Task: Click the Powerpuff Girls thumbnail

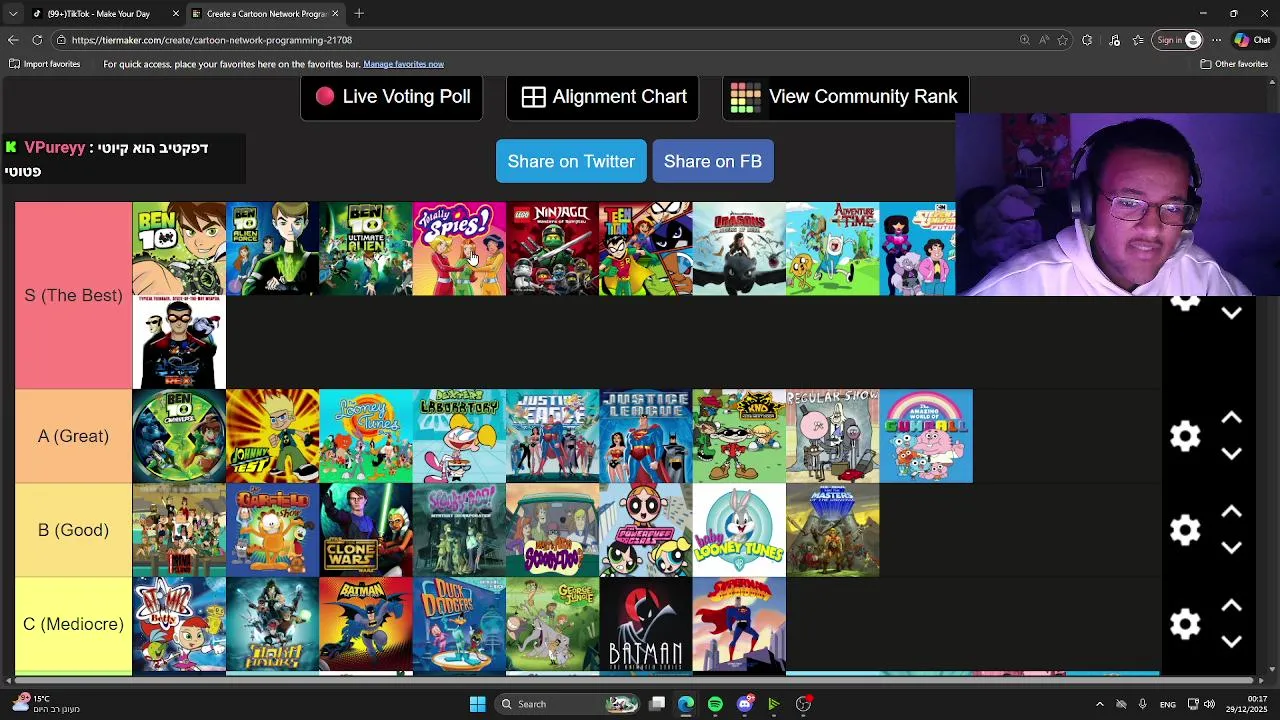Action: 646,530
